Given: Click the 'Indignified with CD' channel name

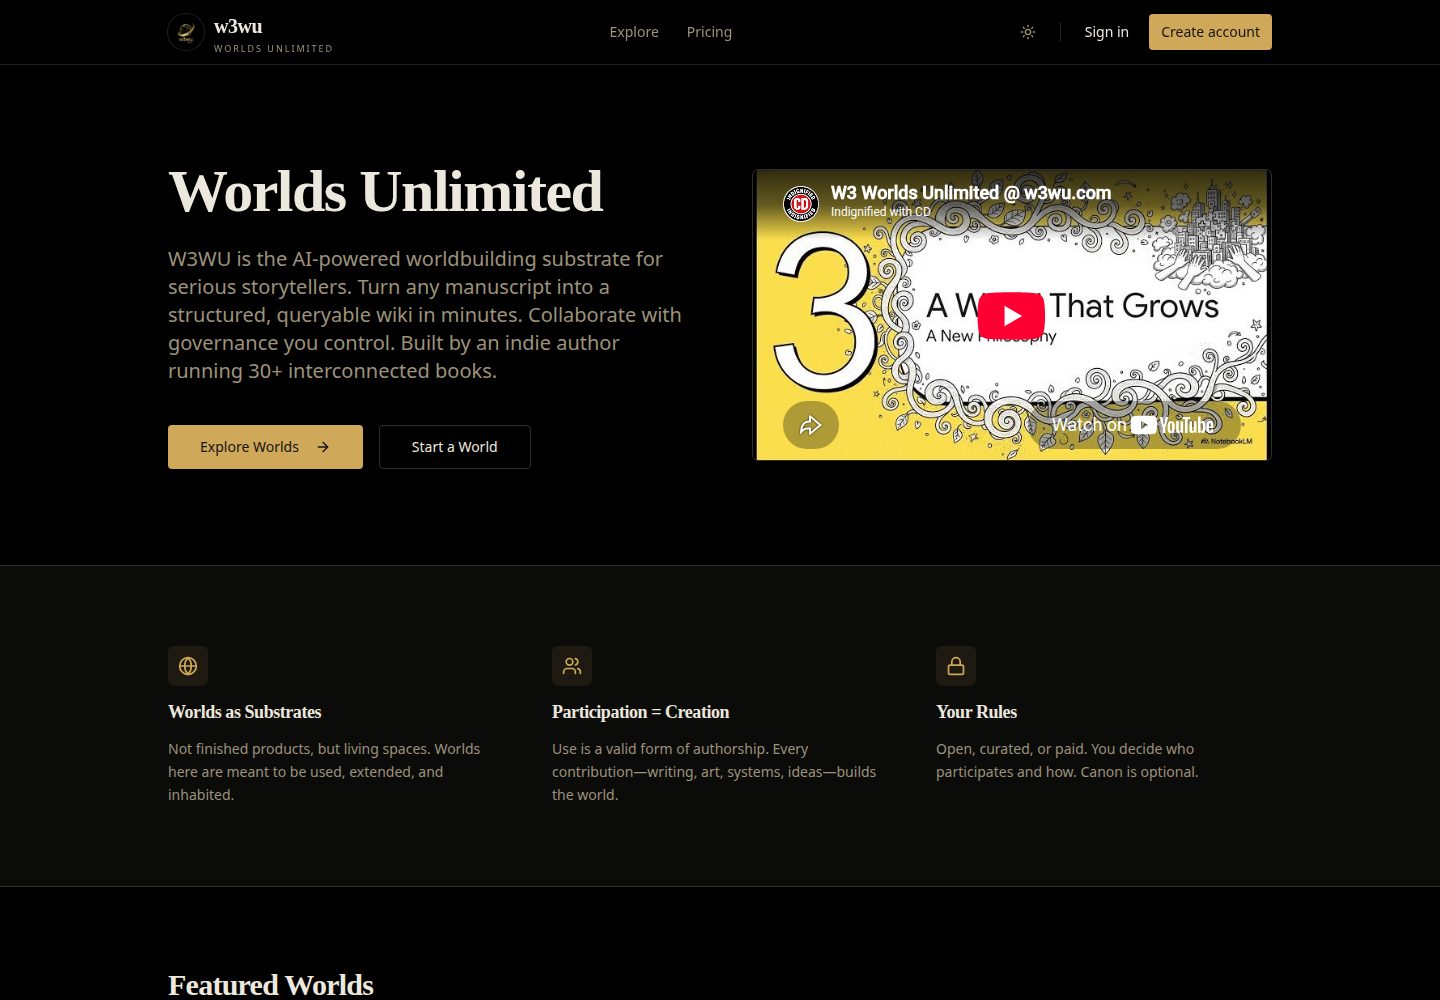Looking at the screenshot, I should (x=880, y=212).
